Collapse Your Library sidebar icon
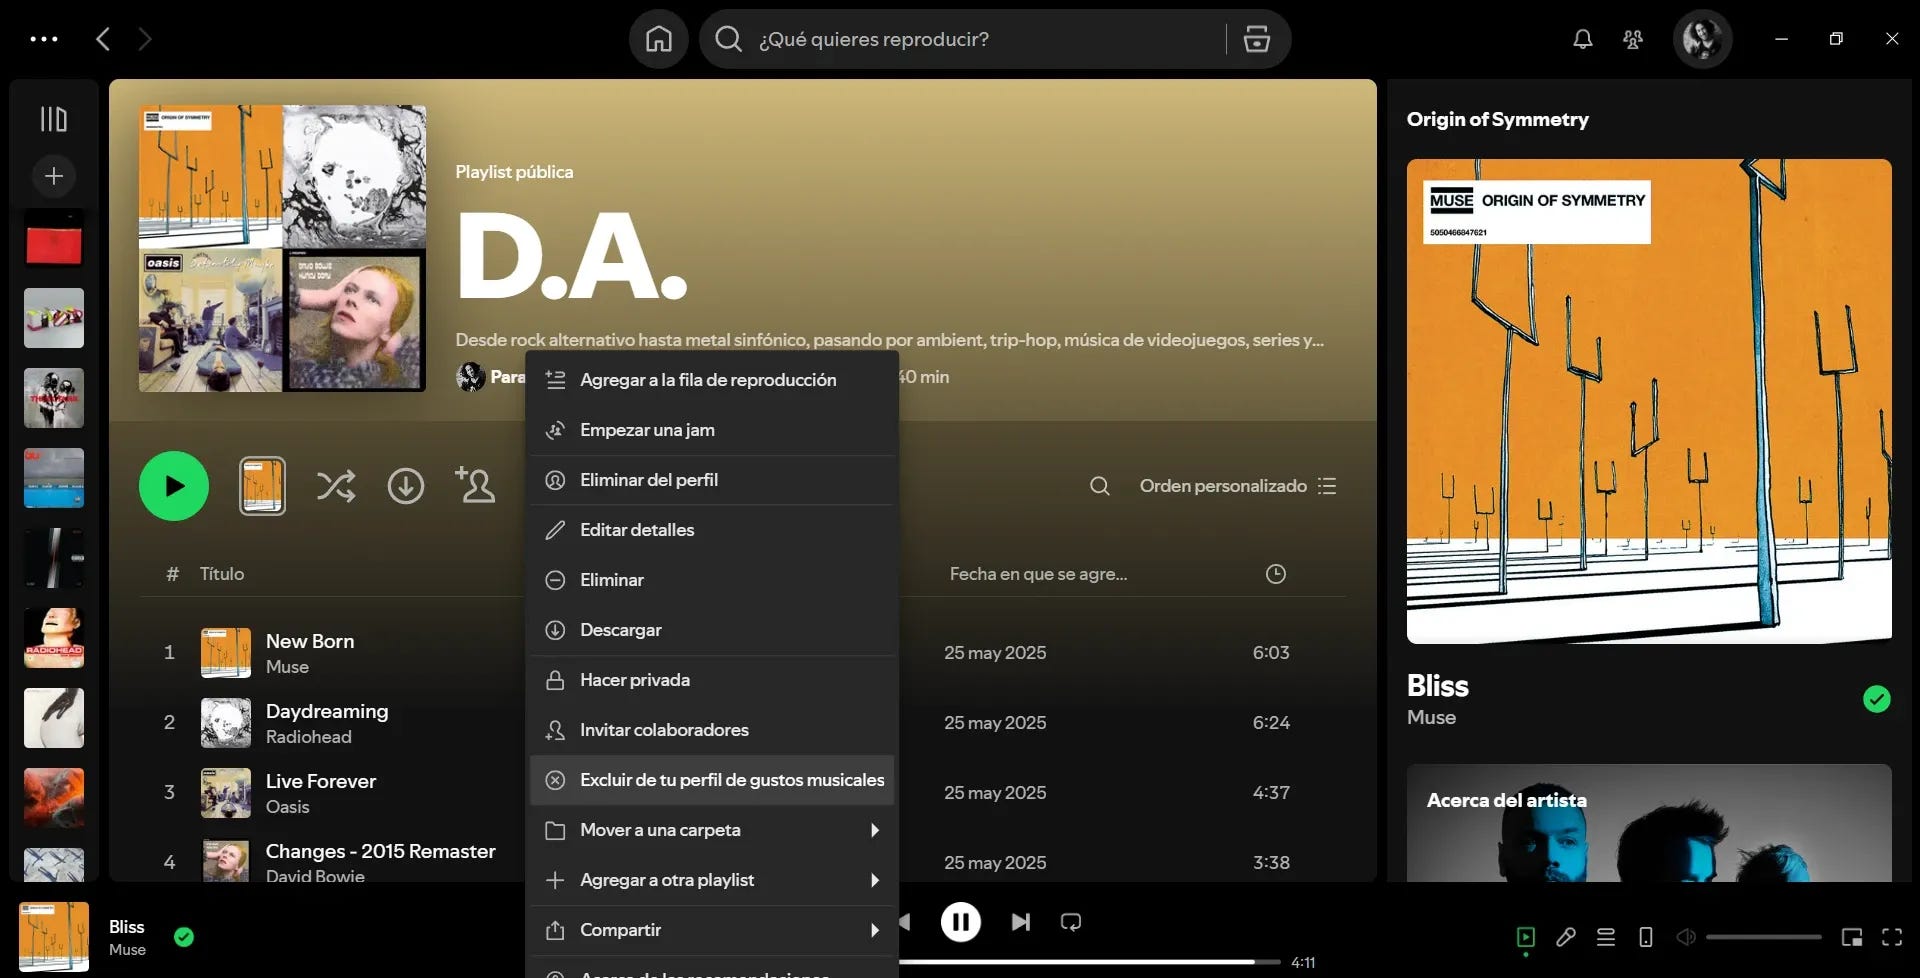Screen dimensions: 1920x978 54,119
